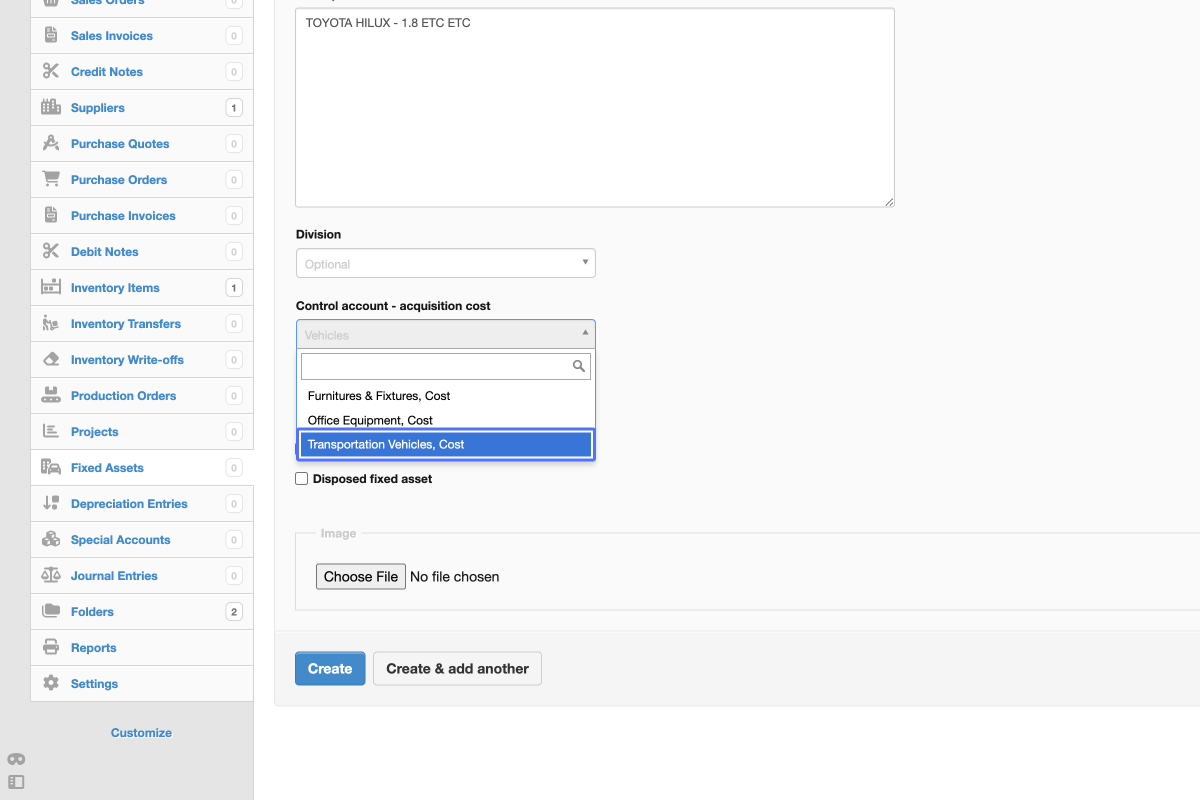Collapse the Control account acquisition cost dropdown
This screenshot has height=800, width=1200.
tap(445, 335)
